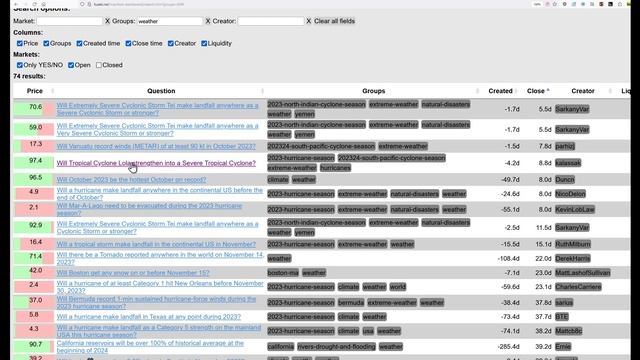The image size is (640, 360).
Task: Toggle the Liquidity column checkbox
Action: click(x=204, y=43)
